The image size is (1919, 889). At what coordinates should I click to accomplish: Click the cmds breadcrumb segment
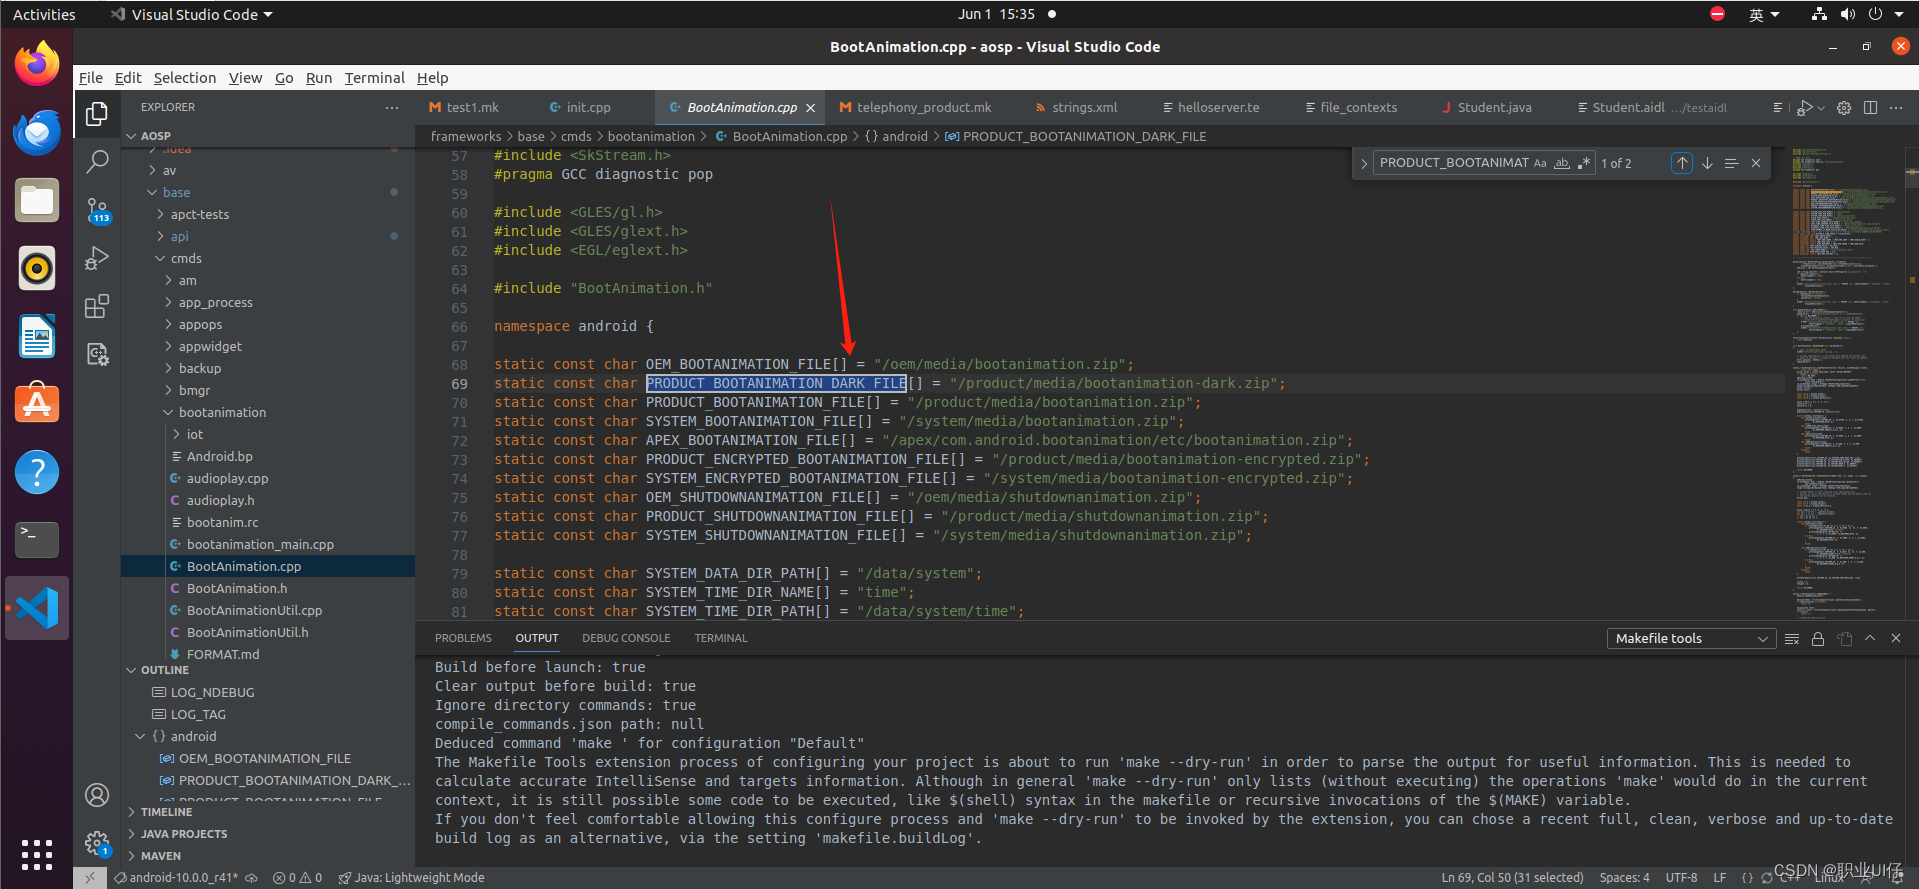point(576,137)
